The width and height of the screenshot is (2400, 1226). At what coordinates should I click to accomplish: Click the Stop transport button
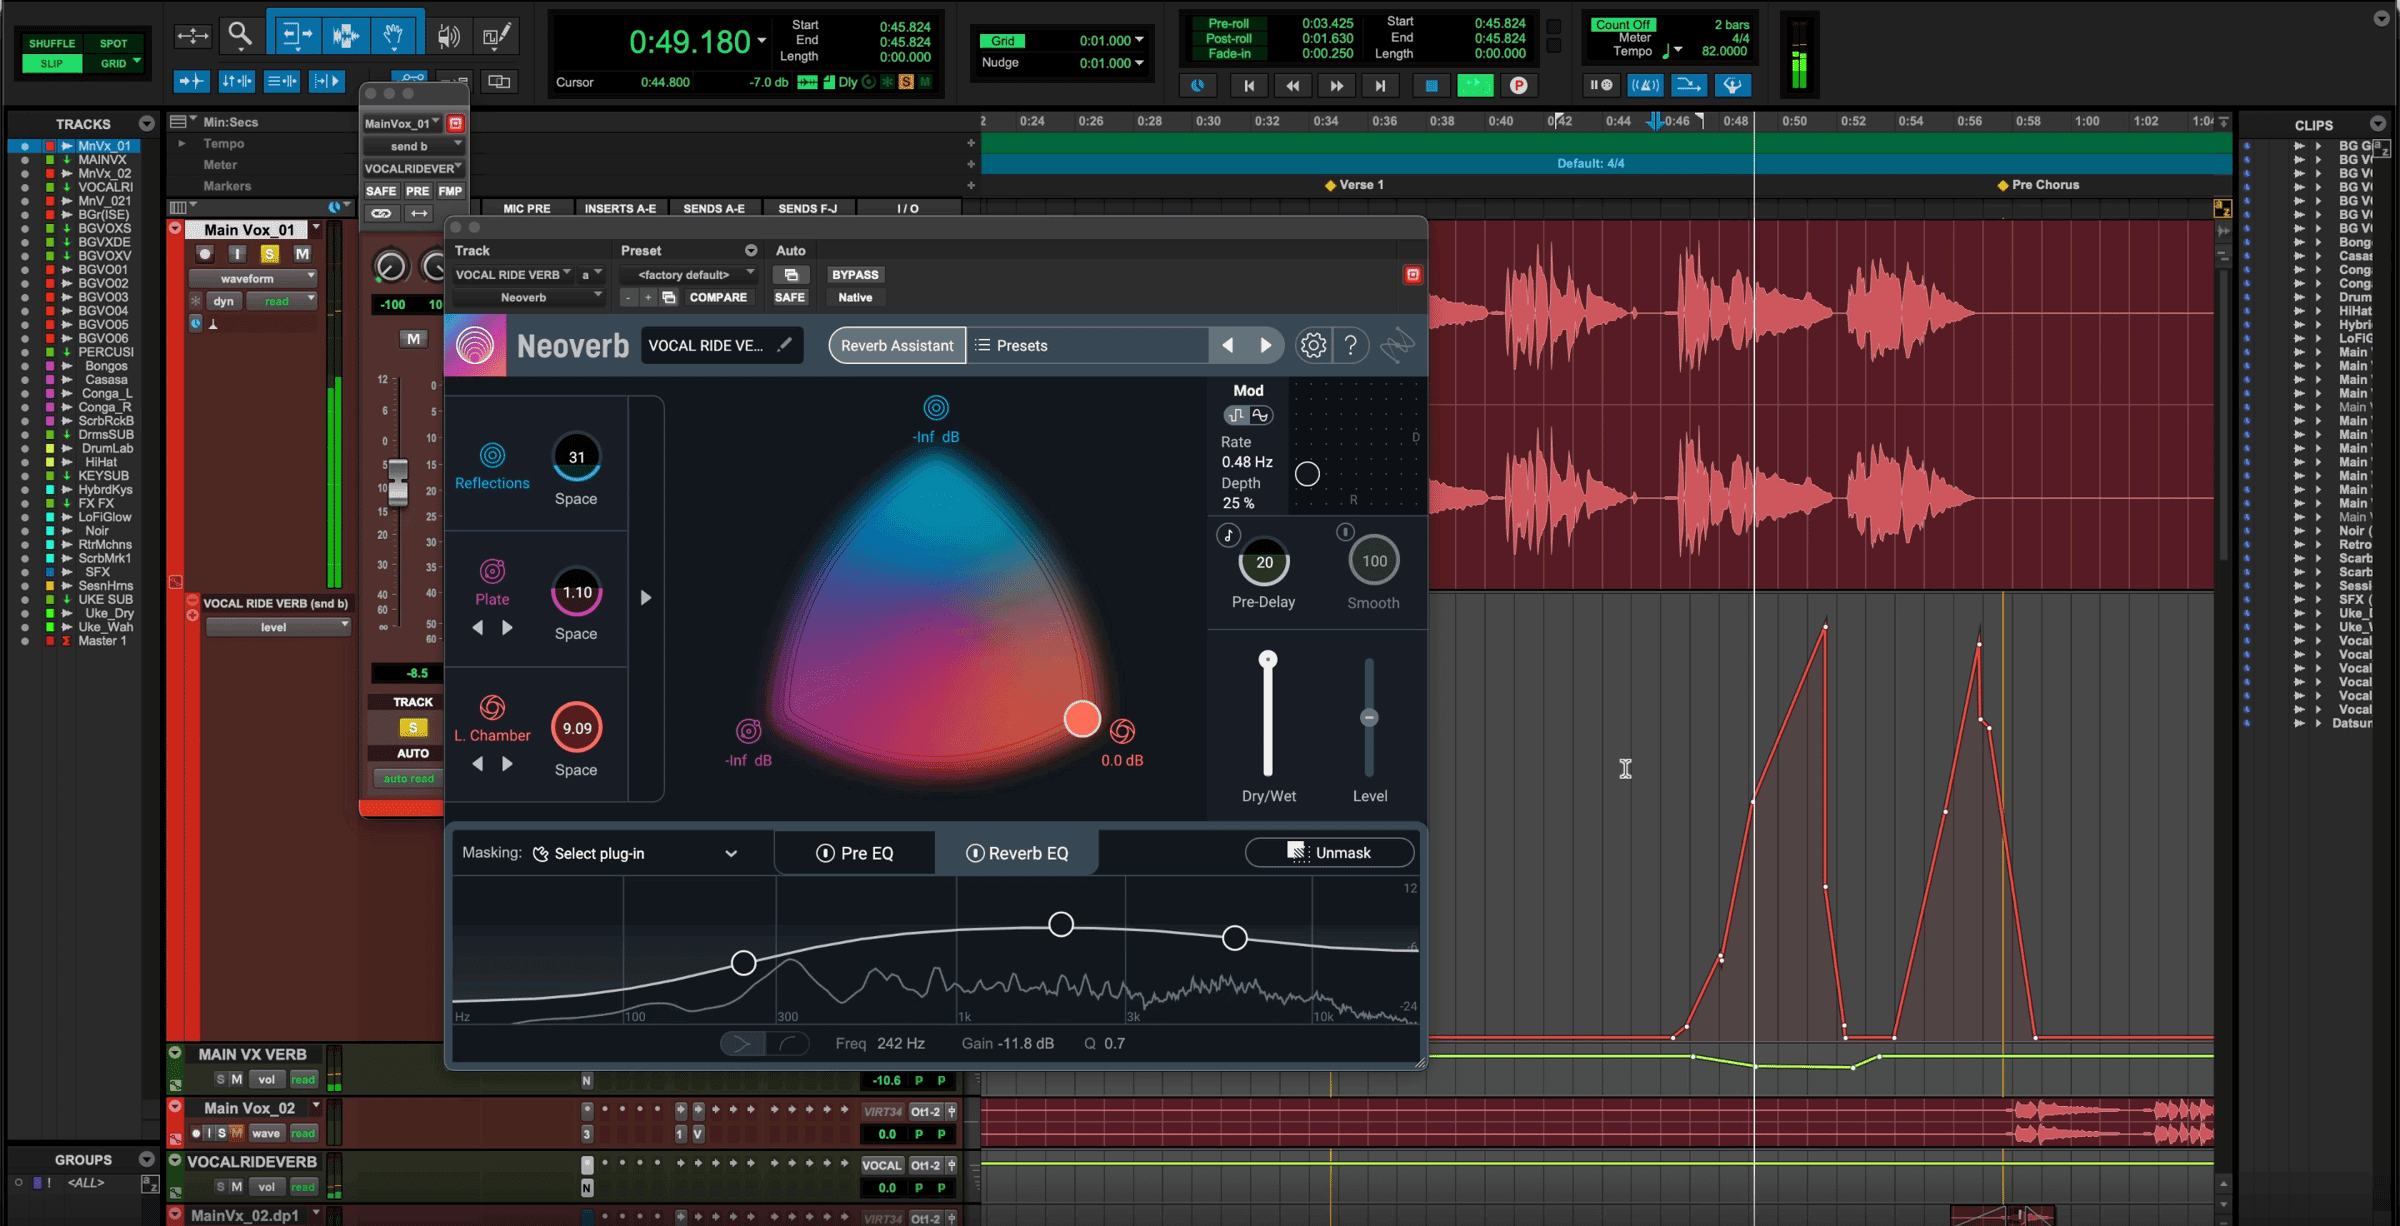pos(1431,86)
